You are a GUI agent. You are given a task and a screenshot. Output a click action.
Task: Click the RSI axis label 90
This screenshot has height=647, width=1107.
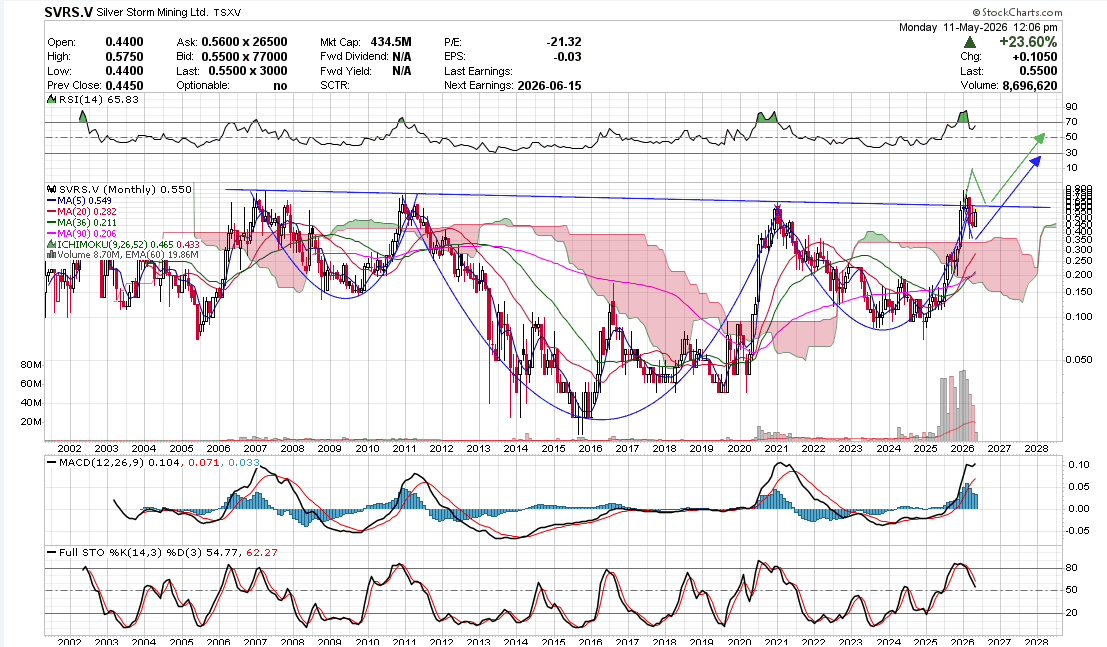tap(1071, 107)
